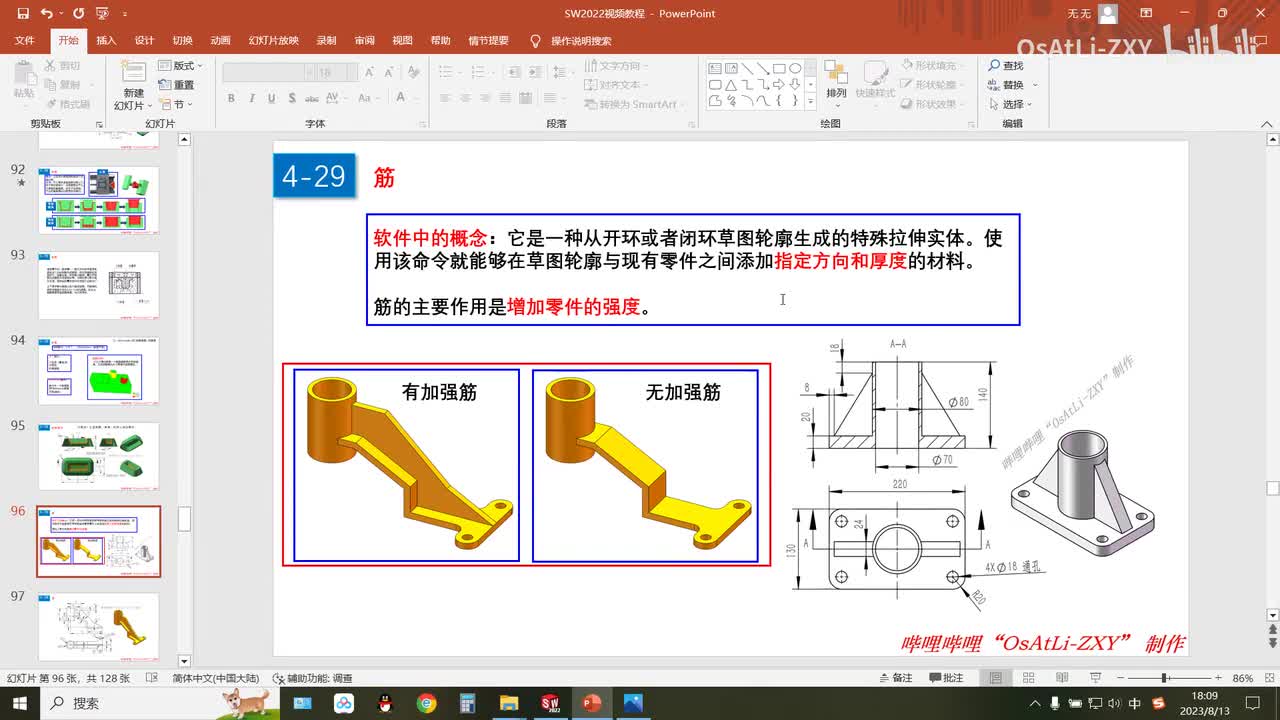Customize the quick access toolbar dropdown
This screenshot has height=720, width=1280.
coord(124,14)
